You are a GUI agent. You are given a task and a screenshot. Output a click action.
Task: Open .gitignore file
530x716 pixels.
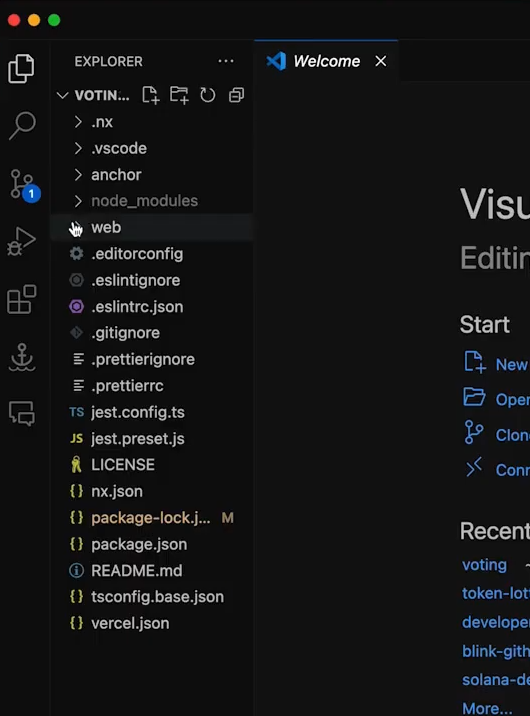click(x=151, y=333)
